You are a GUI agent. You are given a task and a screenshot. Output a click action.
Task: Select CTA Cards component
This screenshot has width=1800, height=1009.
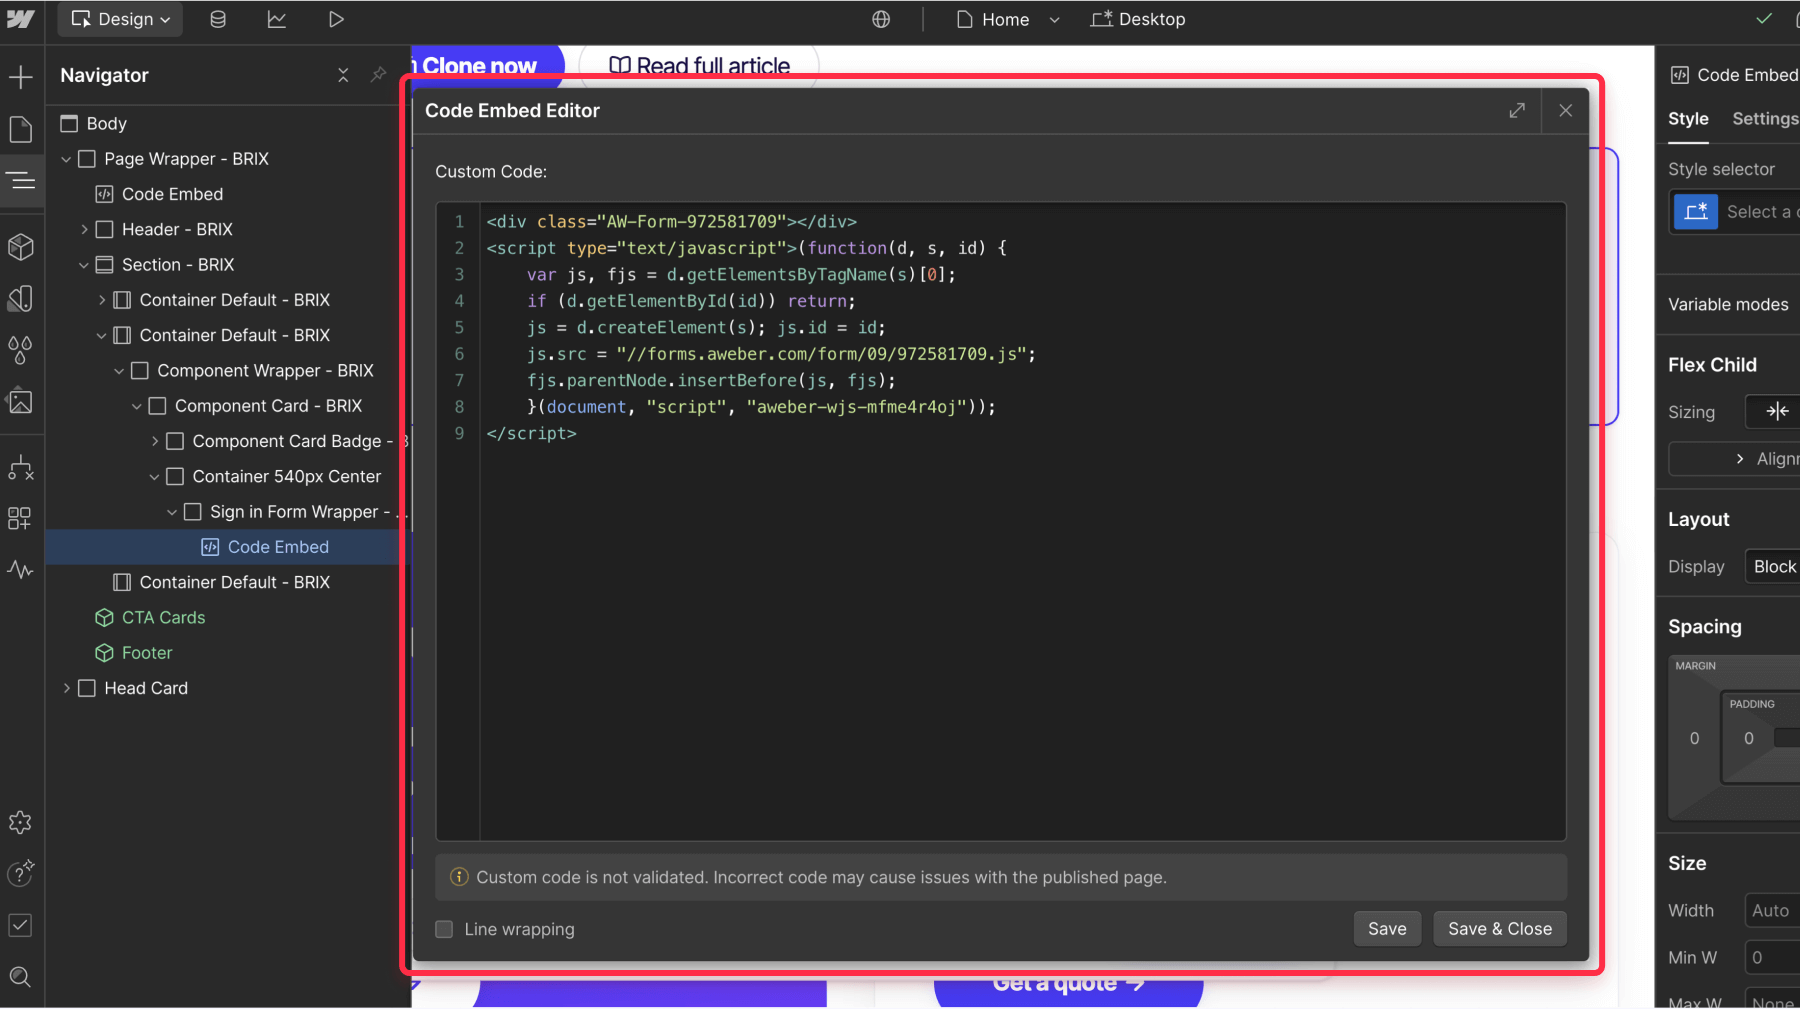[x=163, y=618]
